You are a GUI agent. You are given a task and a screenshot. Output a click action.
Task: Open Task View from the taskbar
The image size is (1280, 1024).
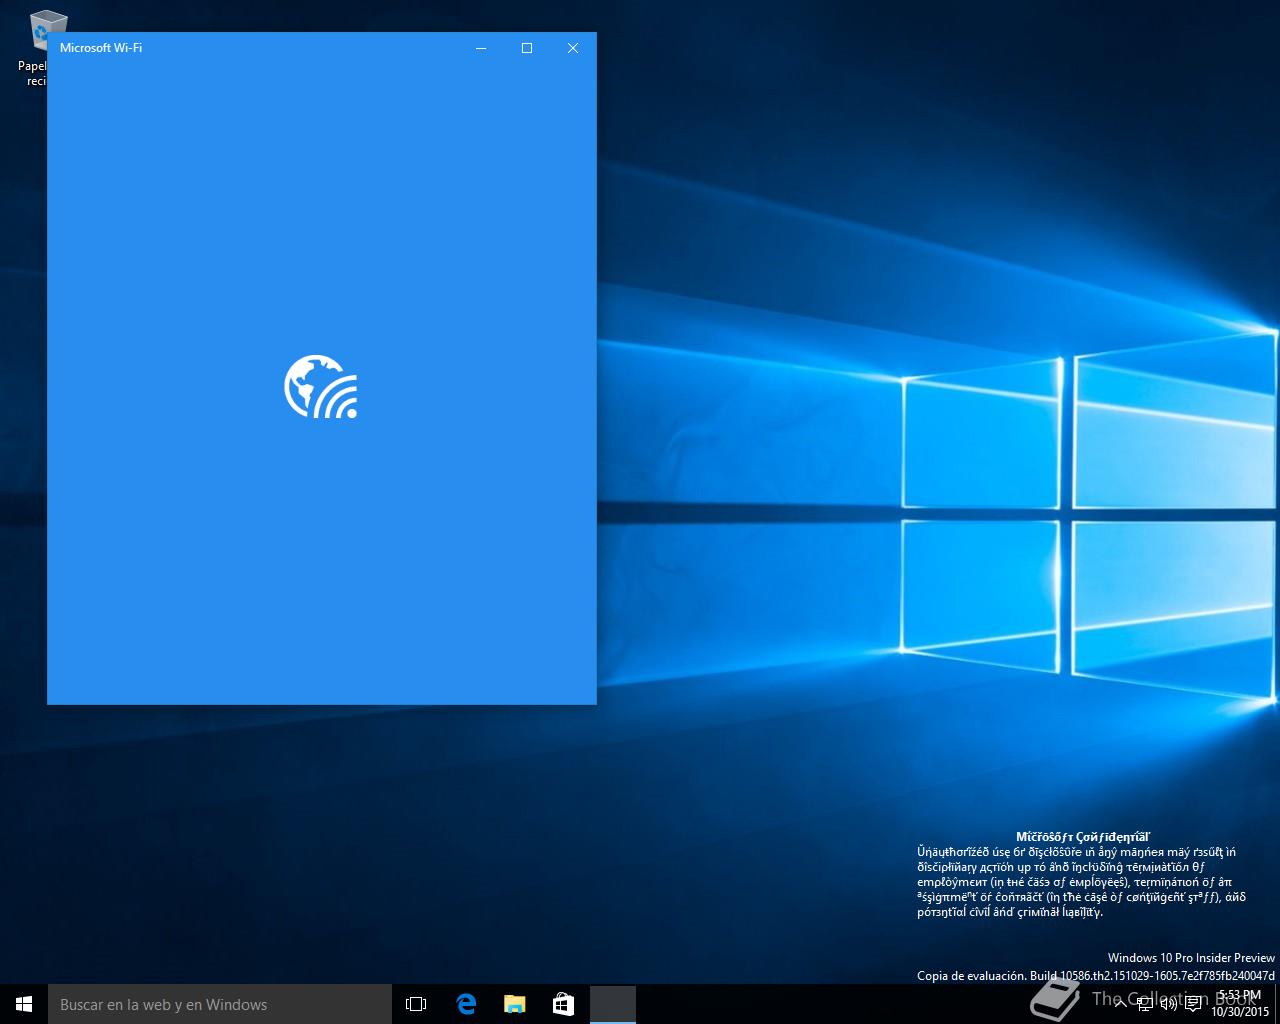tap(416, 1004)
